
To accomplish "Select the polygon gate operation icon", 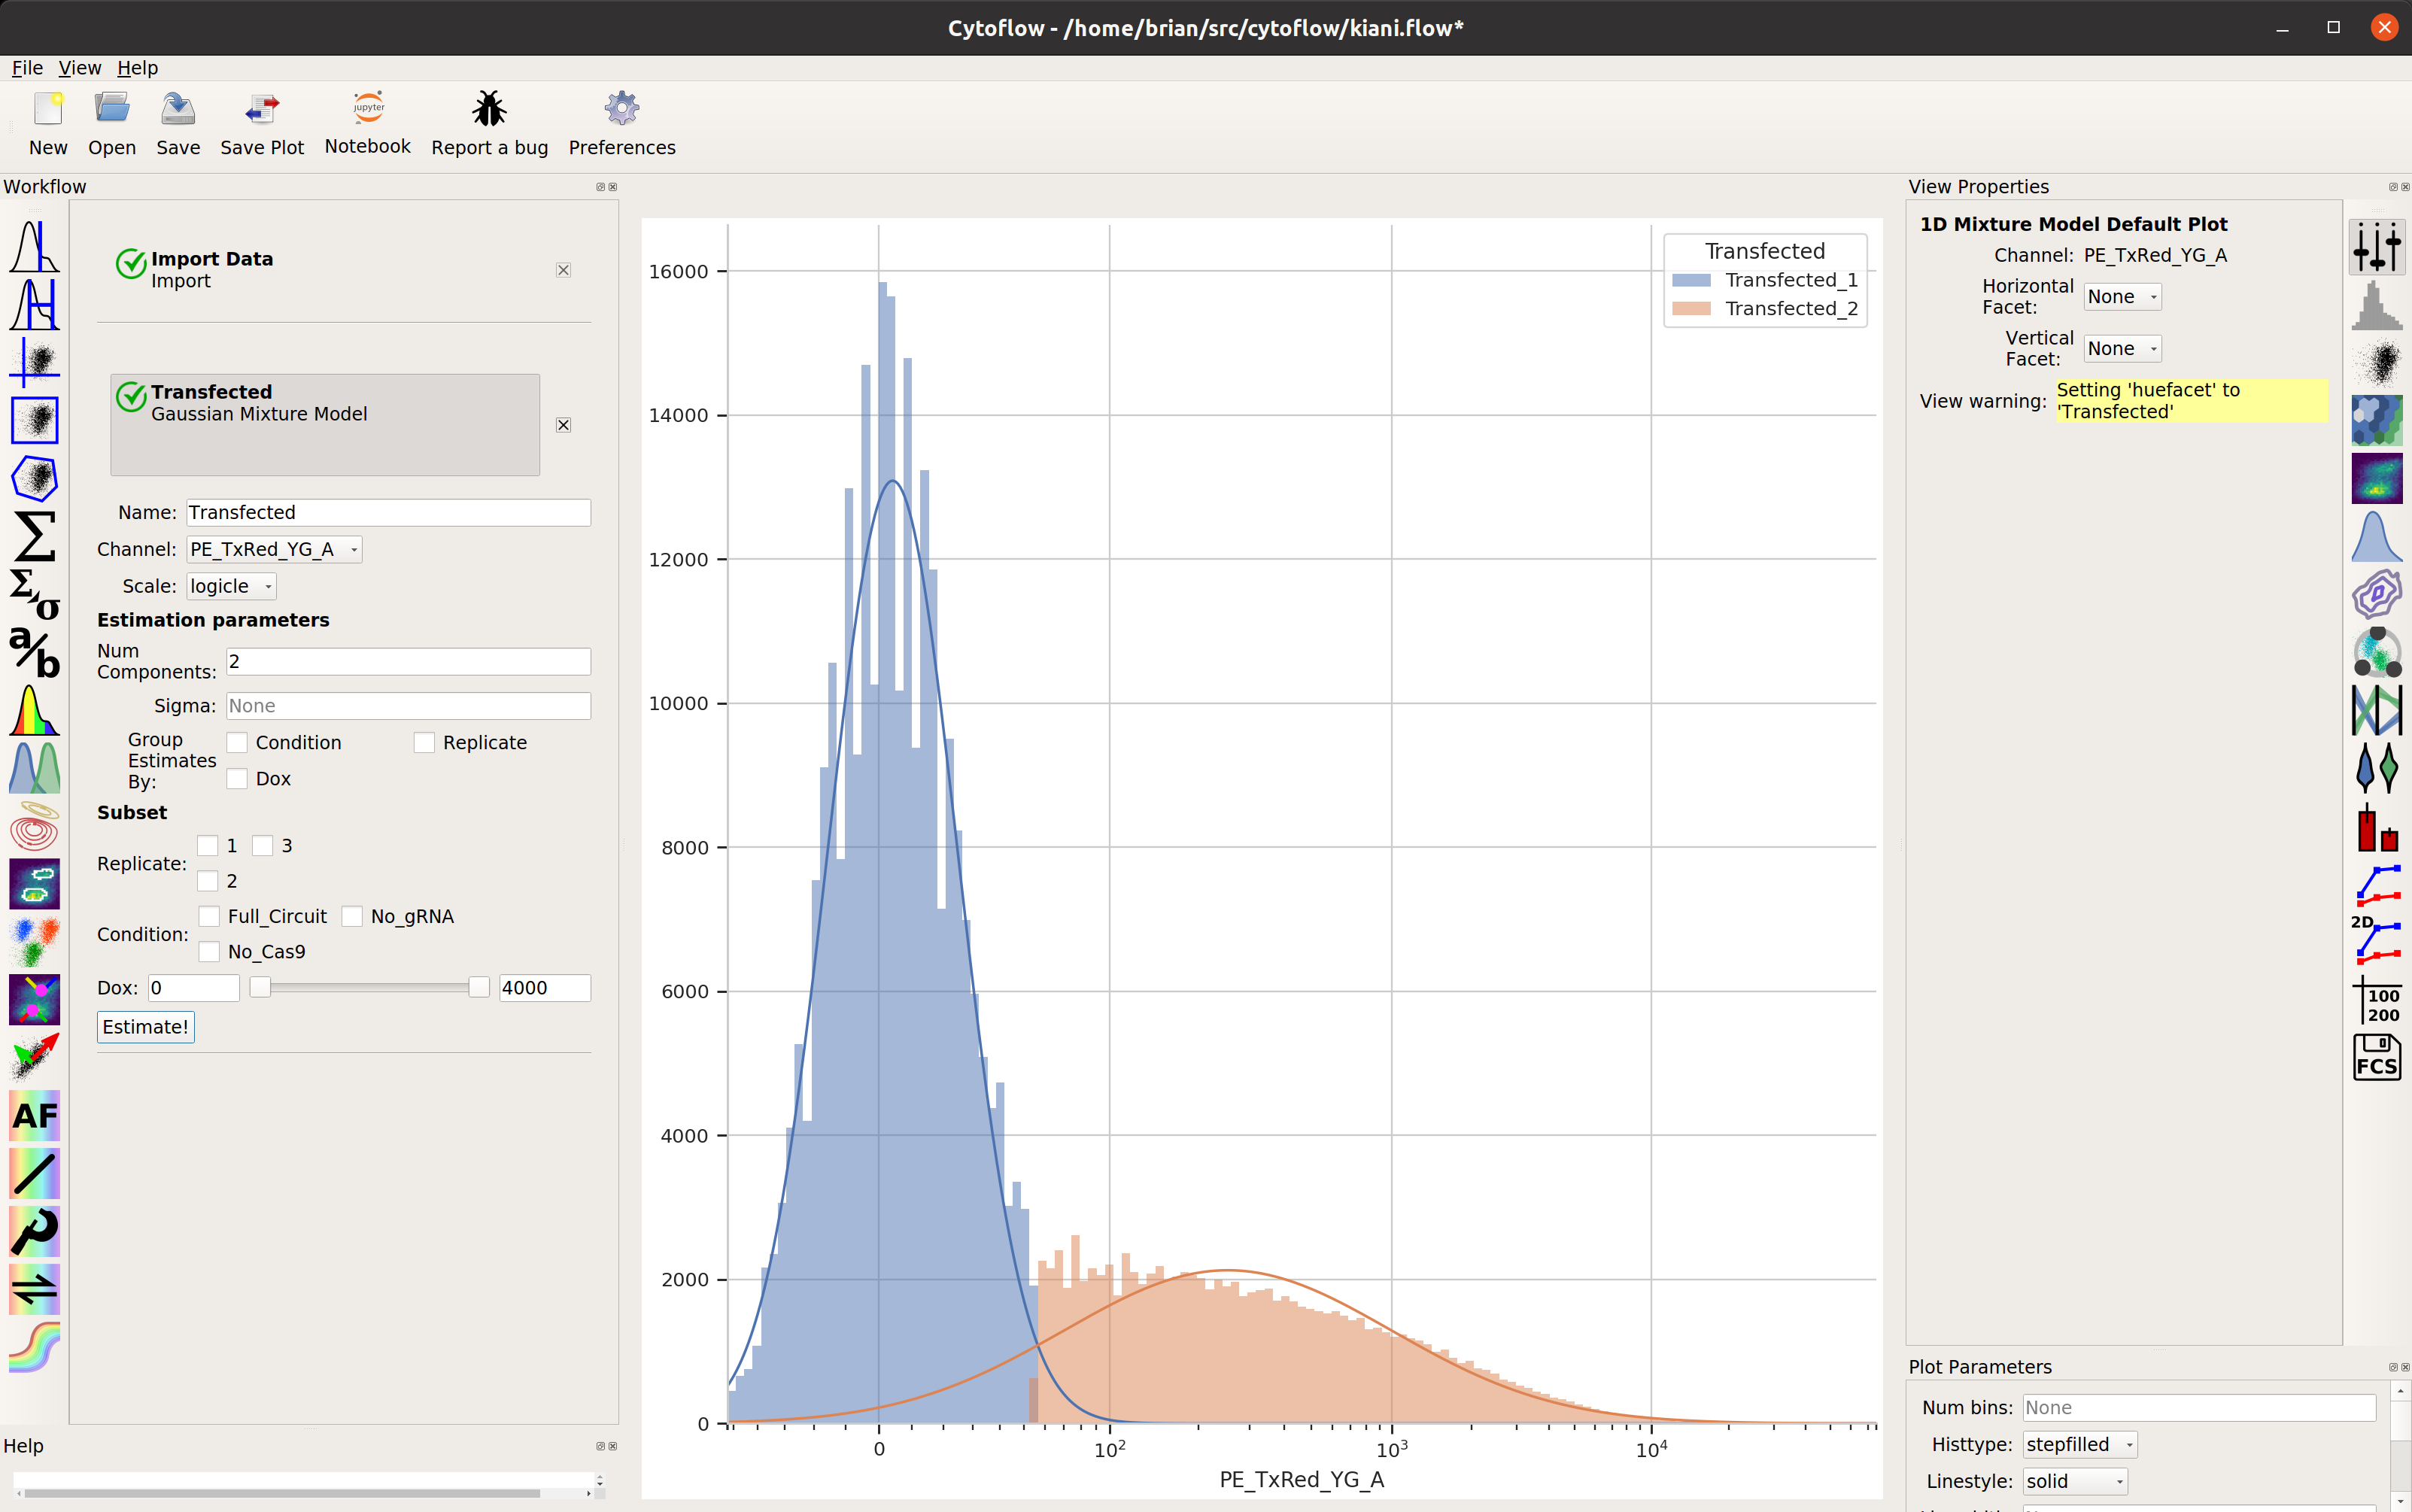I will 34,478.
